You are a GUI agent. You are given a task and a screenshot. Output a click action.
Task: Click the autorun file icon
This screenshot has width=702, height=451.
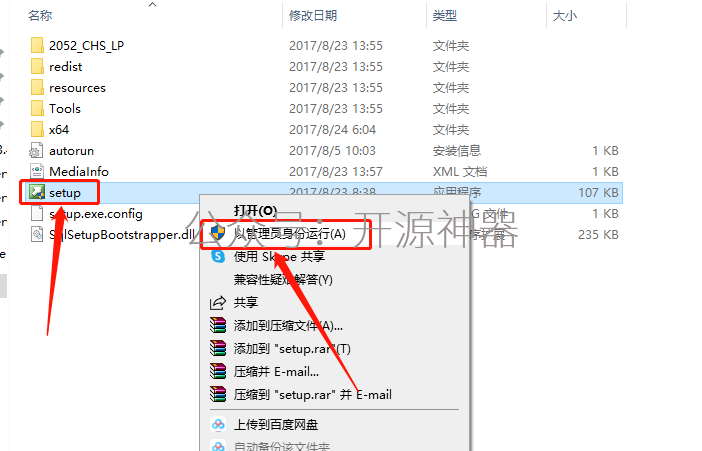[36, 150]
